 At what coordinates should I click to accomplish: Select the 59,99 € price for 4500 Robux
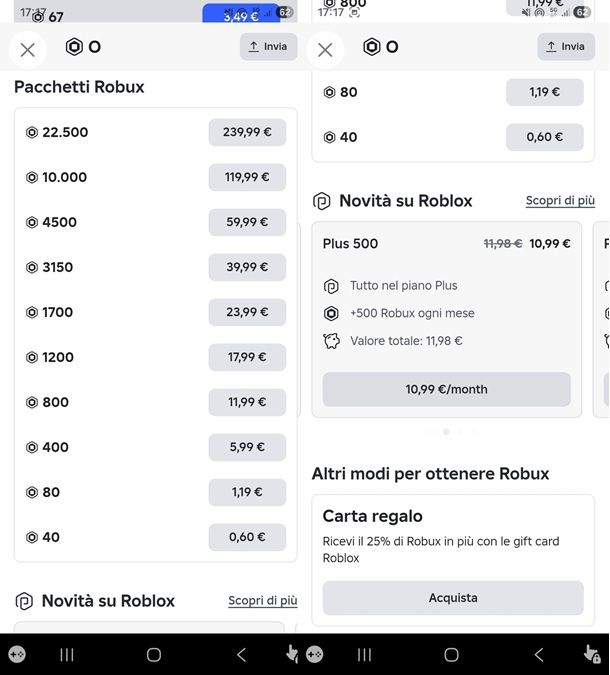pos(247,222)
